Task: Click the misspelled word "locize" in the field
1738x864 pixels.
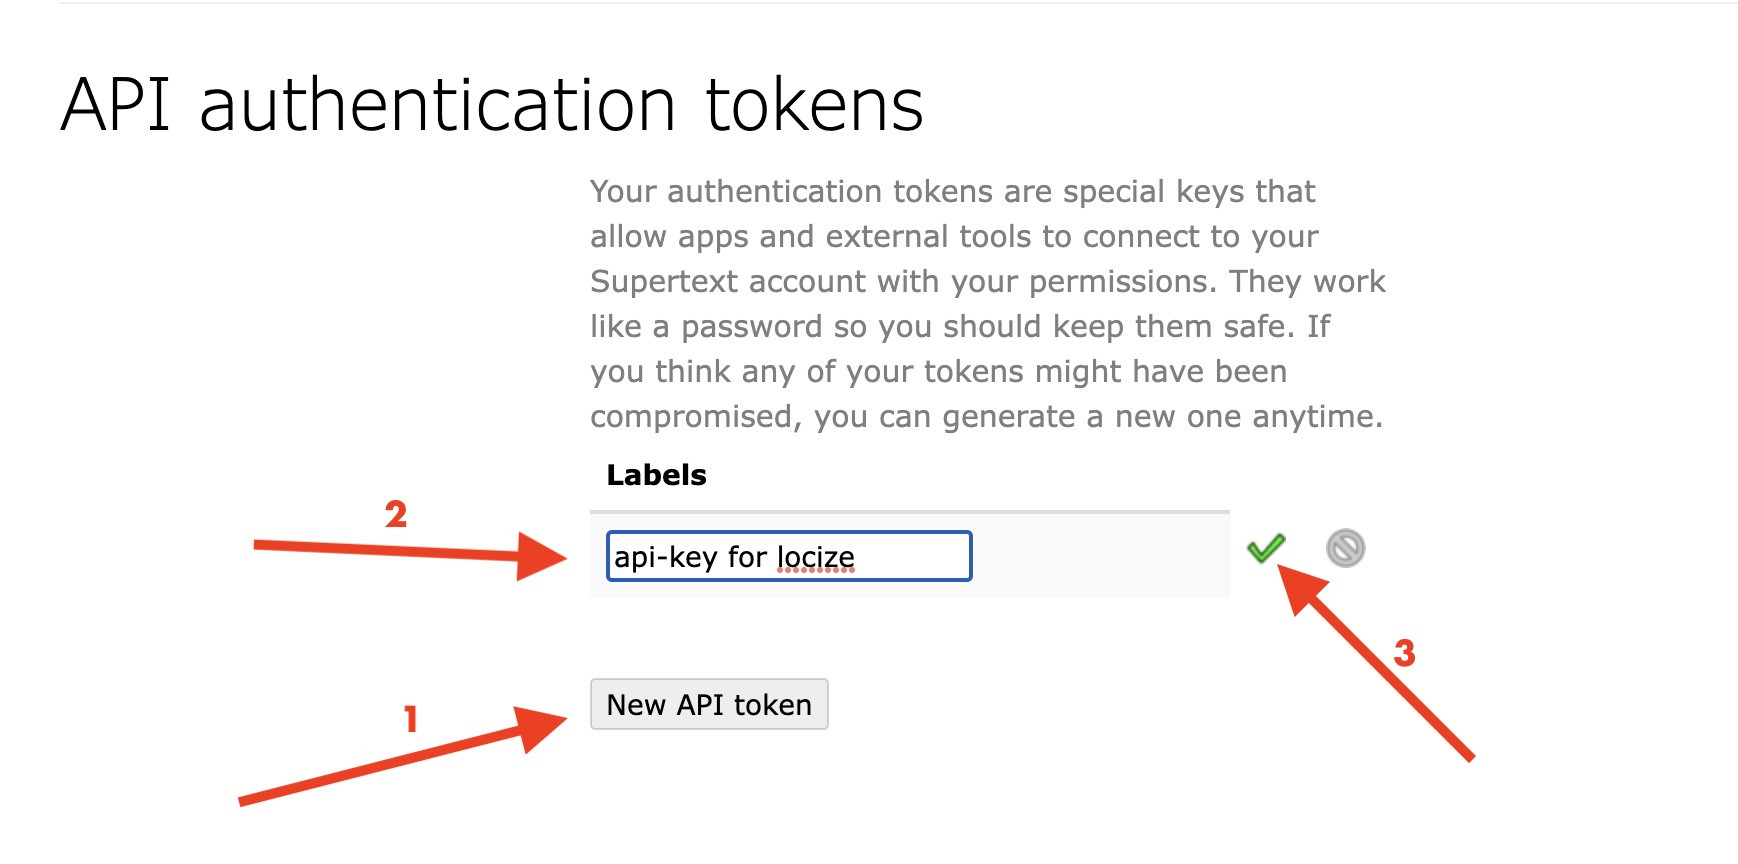Action: [816, 557]
